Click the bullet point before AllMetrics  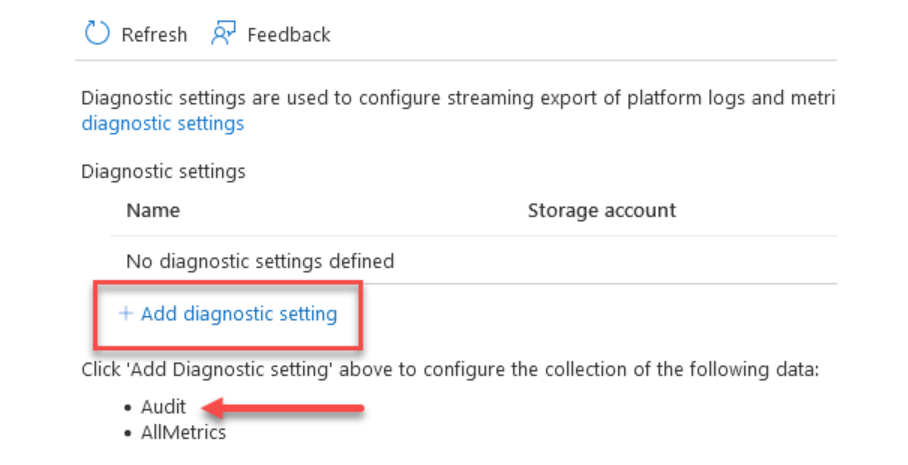tap(130, 434)
